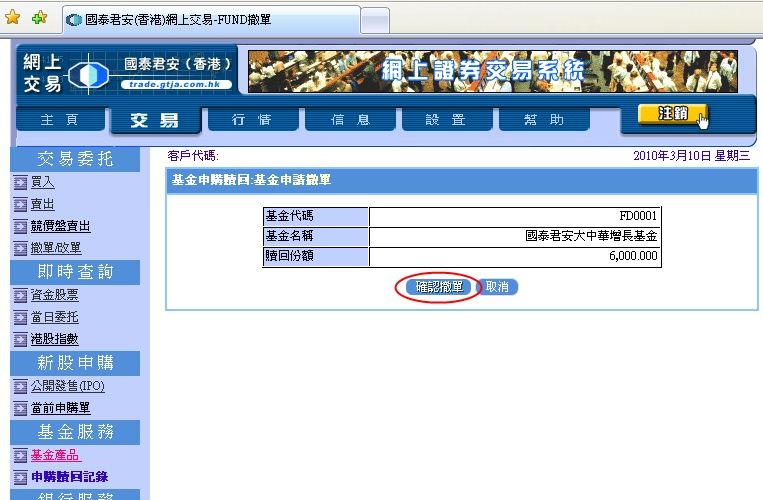Click the arrow icon beside 公開發售(IPO)
This screenshot has height=500, width=763.
(x=20, y=387)
